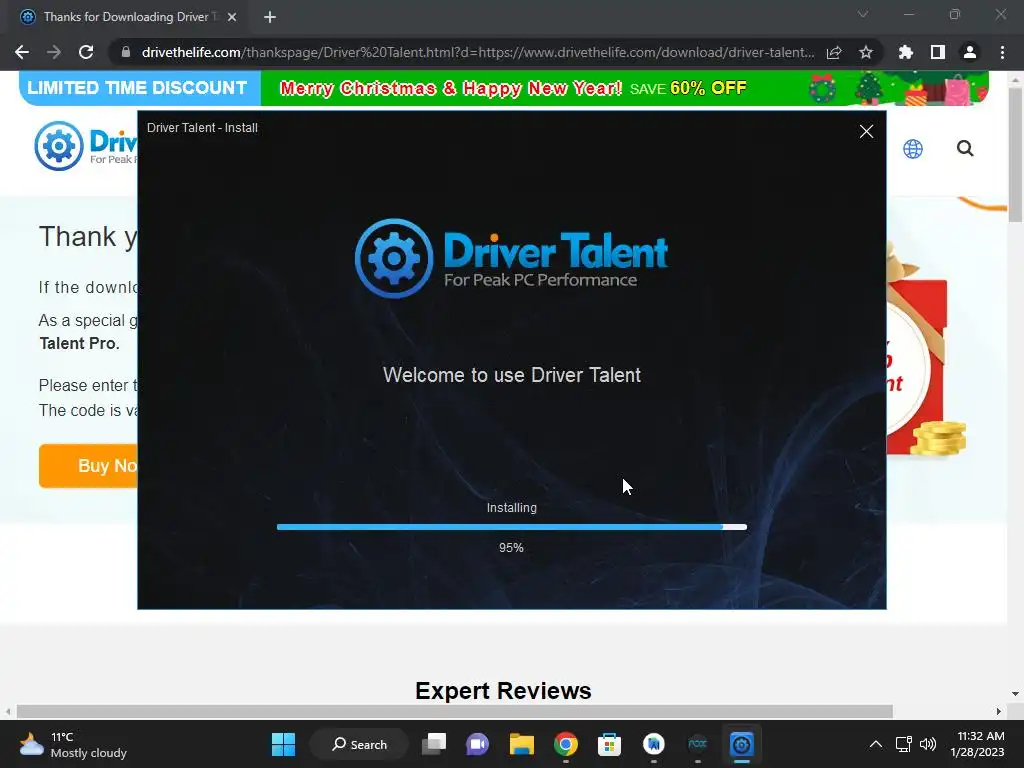Close the Thanks for Downloading tab
The width and height of the screenshot is (1024, 768).
click(232, 17)
